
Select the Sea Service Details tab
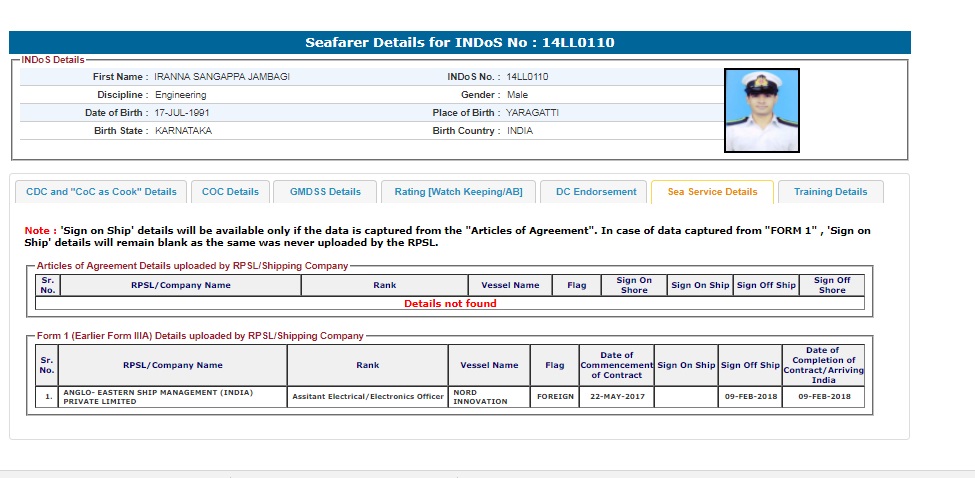click(712, 192)
